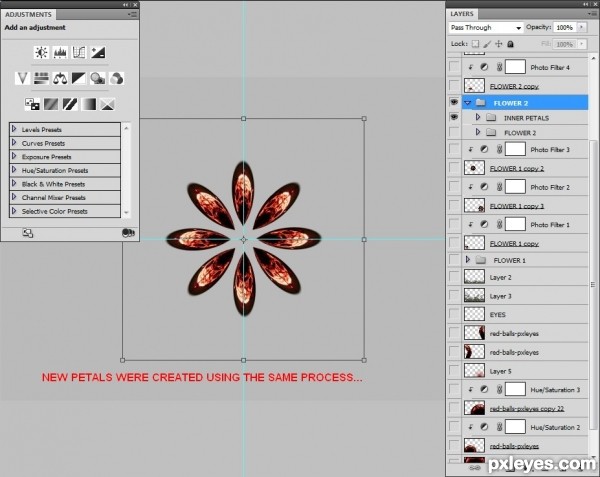Add a Photo Filter adjustment
The image size is (600, 477).
point(98,78)
